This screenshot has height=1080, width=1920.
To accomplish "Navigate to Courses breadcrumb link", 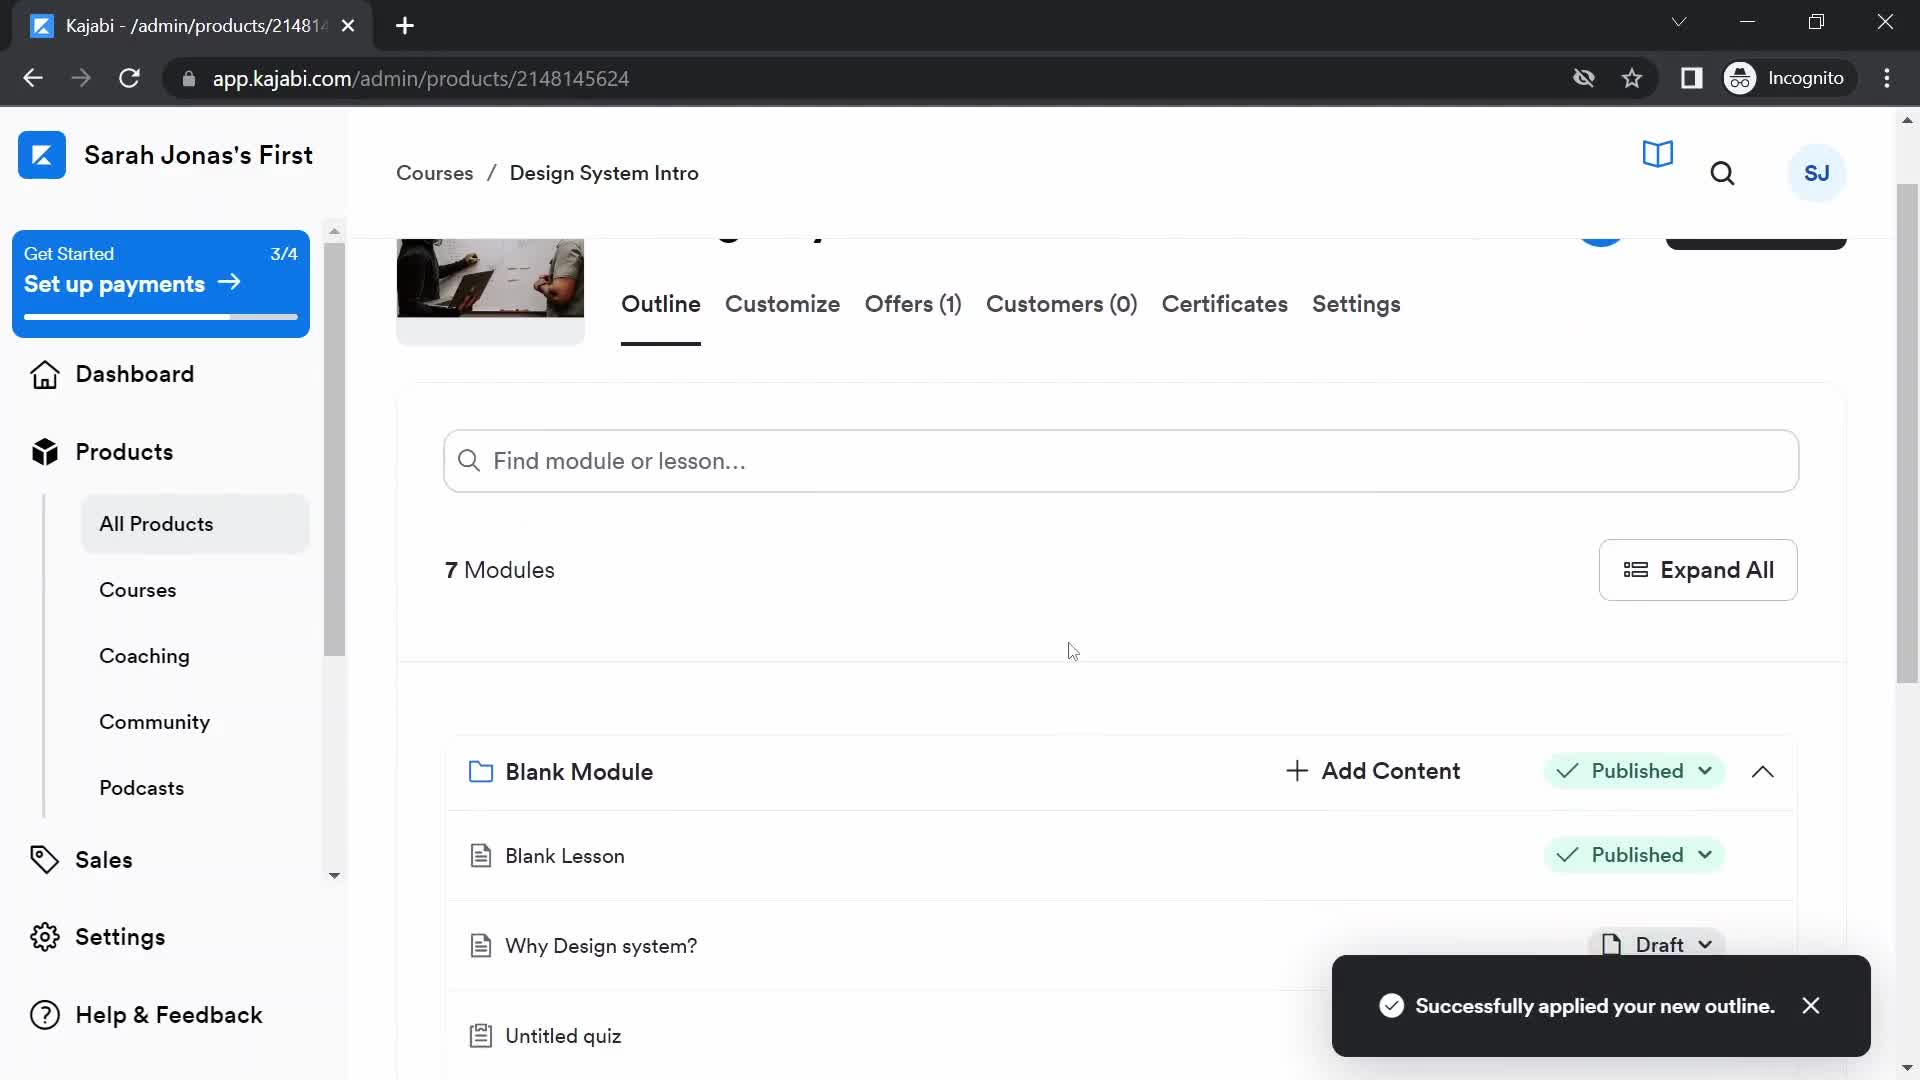I will click(x=434, y=173).
